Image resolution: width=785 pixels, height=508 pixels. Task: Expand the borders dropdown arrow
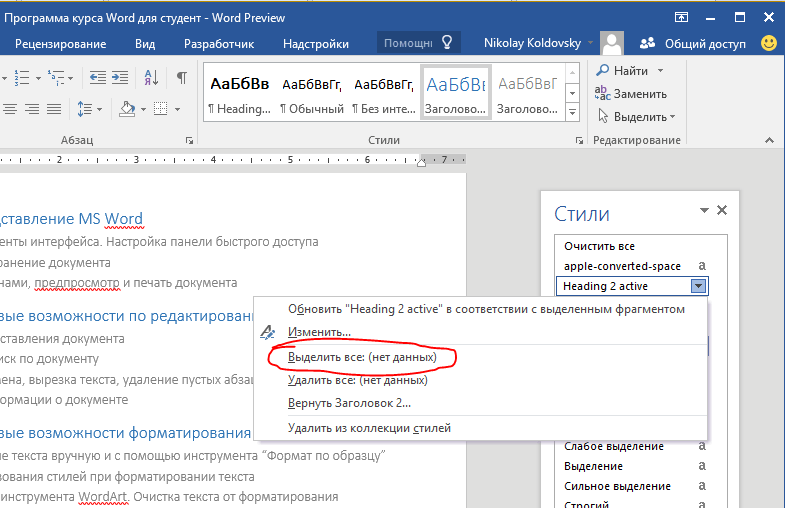177,109
